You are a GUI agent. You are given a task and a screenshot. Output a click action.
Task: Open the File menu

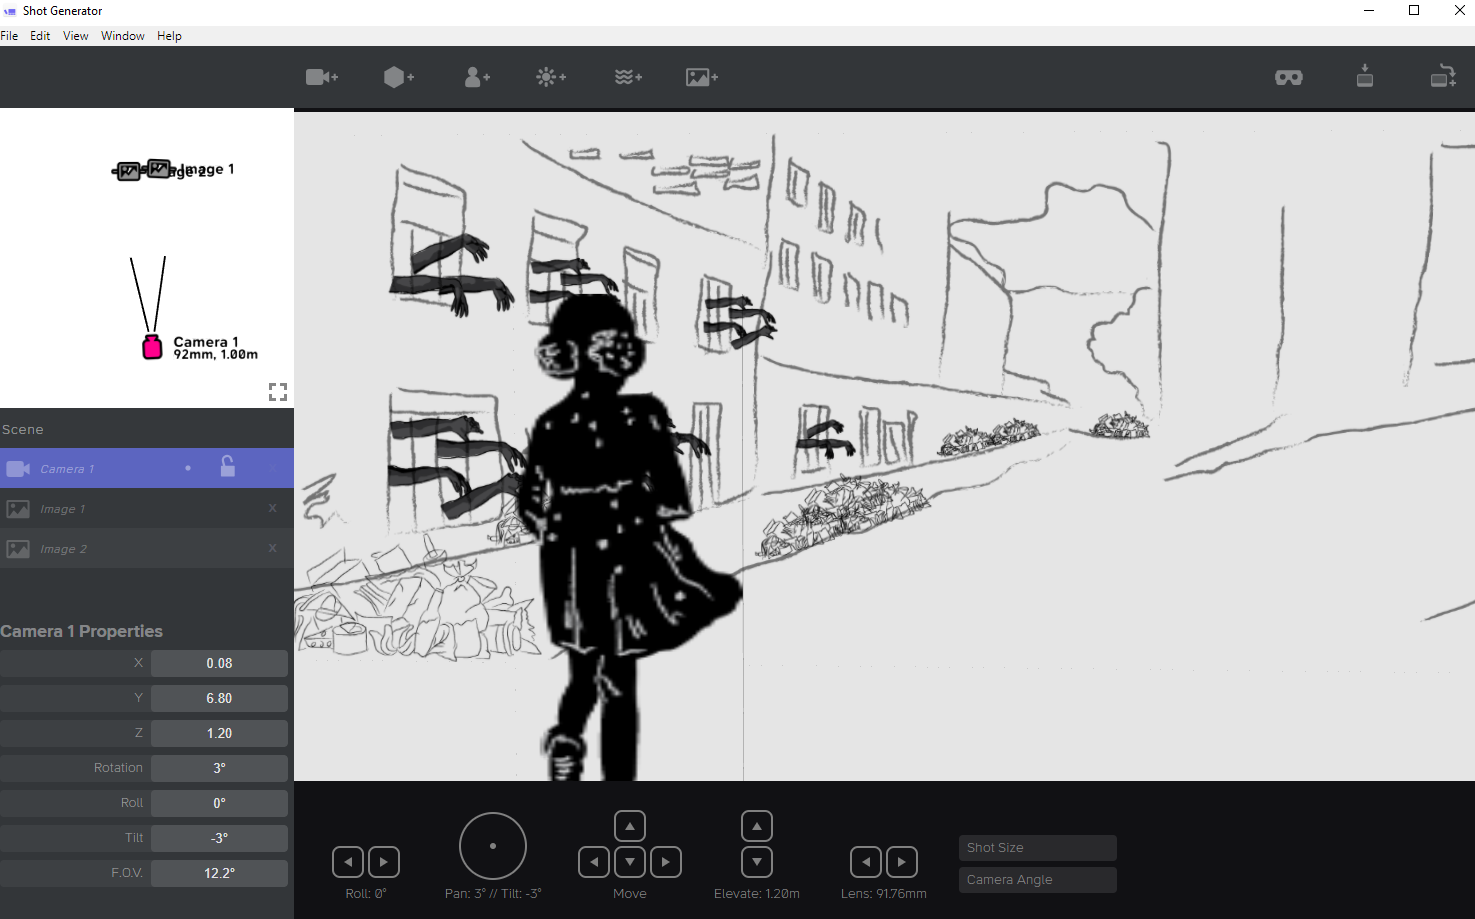10,35
